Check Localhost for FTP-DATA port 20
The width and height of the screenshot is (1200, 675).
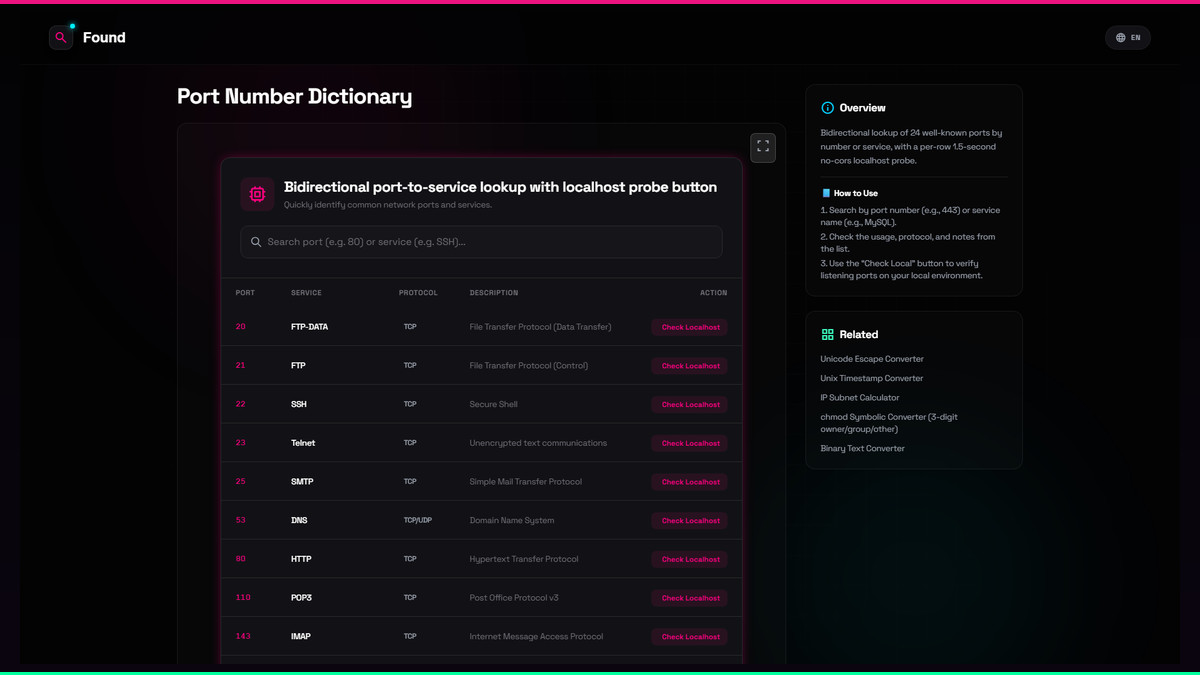point(690,327)
